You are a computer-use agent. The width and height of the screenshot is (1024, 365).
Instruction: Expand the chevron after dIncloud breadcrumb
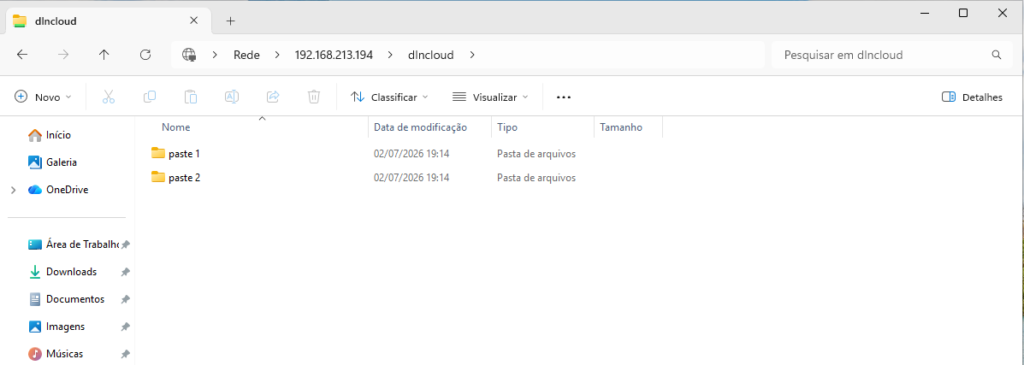point(472,55)
